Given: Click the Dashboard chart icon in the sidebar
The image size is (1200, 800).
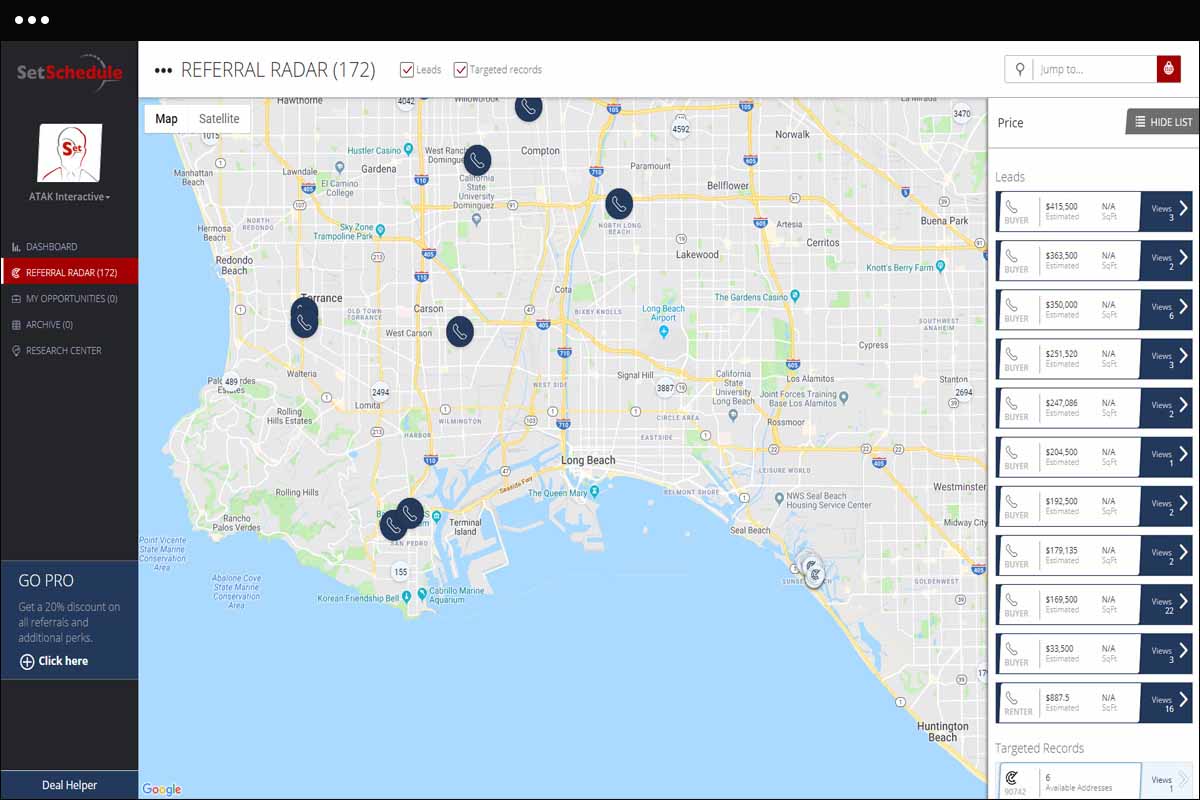Looking at the screenshot, I should pos(16,247).
